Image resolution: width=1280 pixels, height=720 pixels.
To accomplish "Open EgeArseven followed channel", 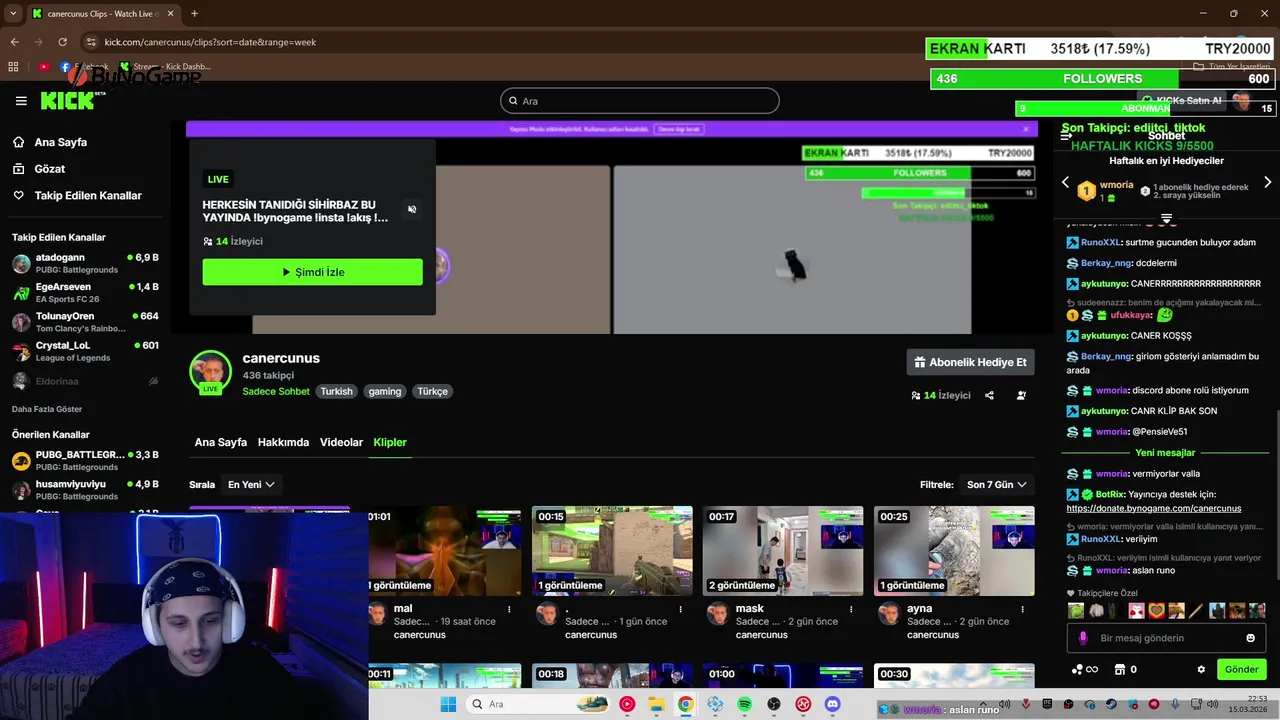I will (85, 292).
